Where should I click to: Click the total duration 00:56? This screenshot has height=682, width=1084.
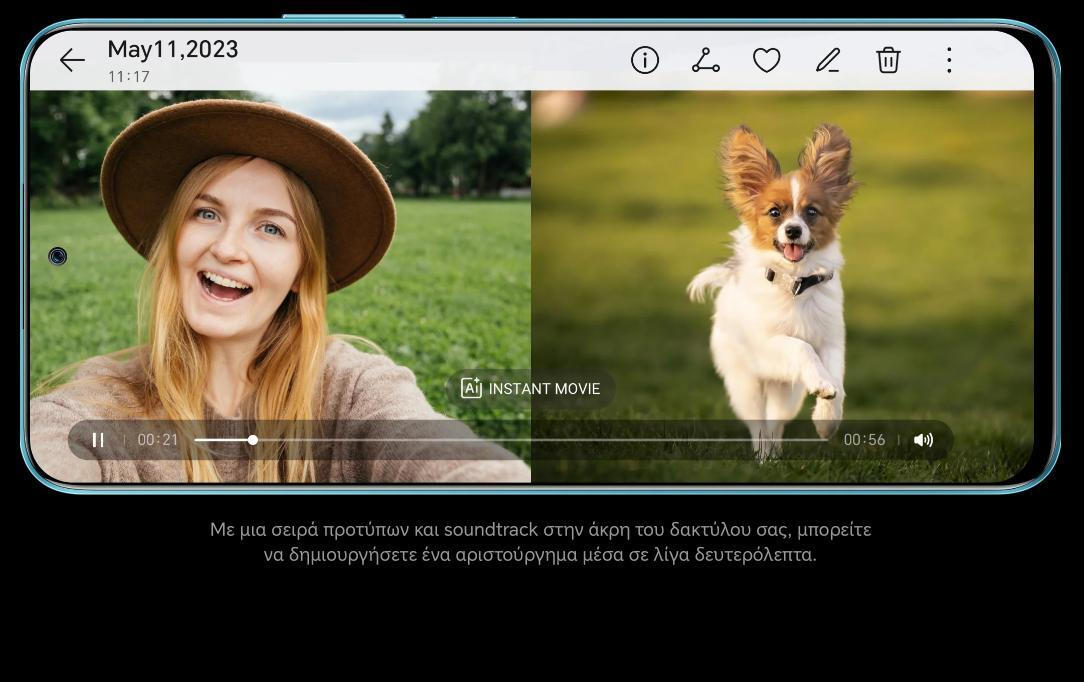point(864,439)
